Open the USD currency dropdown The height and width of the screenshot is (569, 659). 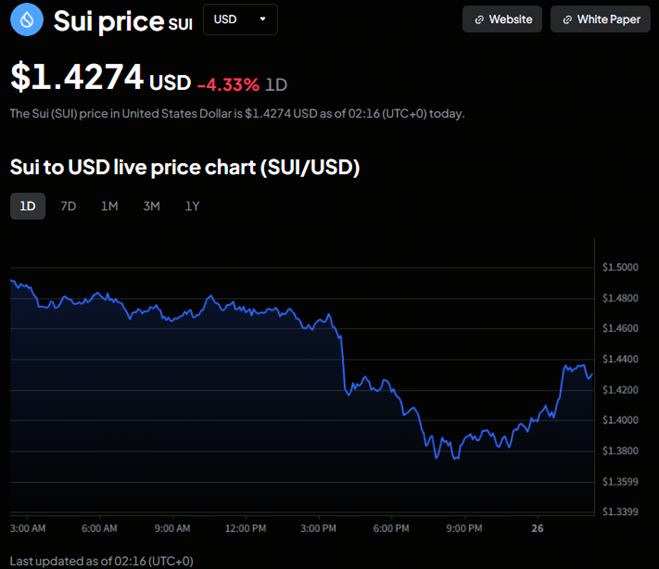click(x=240, y=19)
